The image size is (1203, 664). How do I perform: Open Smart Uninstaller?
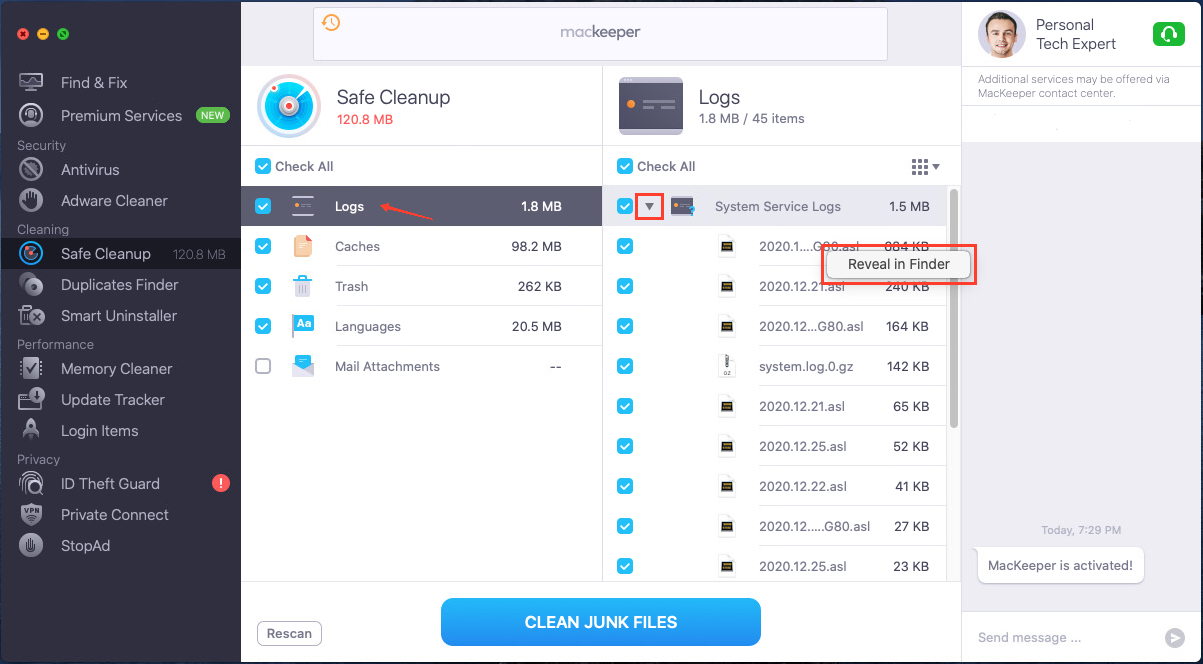[x=118, y=316]
